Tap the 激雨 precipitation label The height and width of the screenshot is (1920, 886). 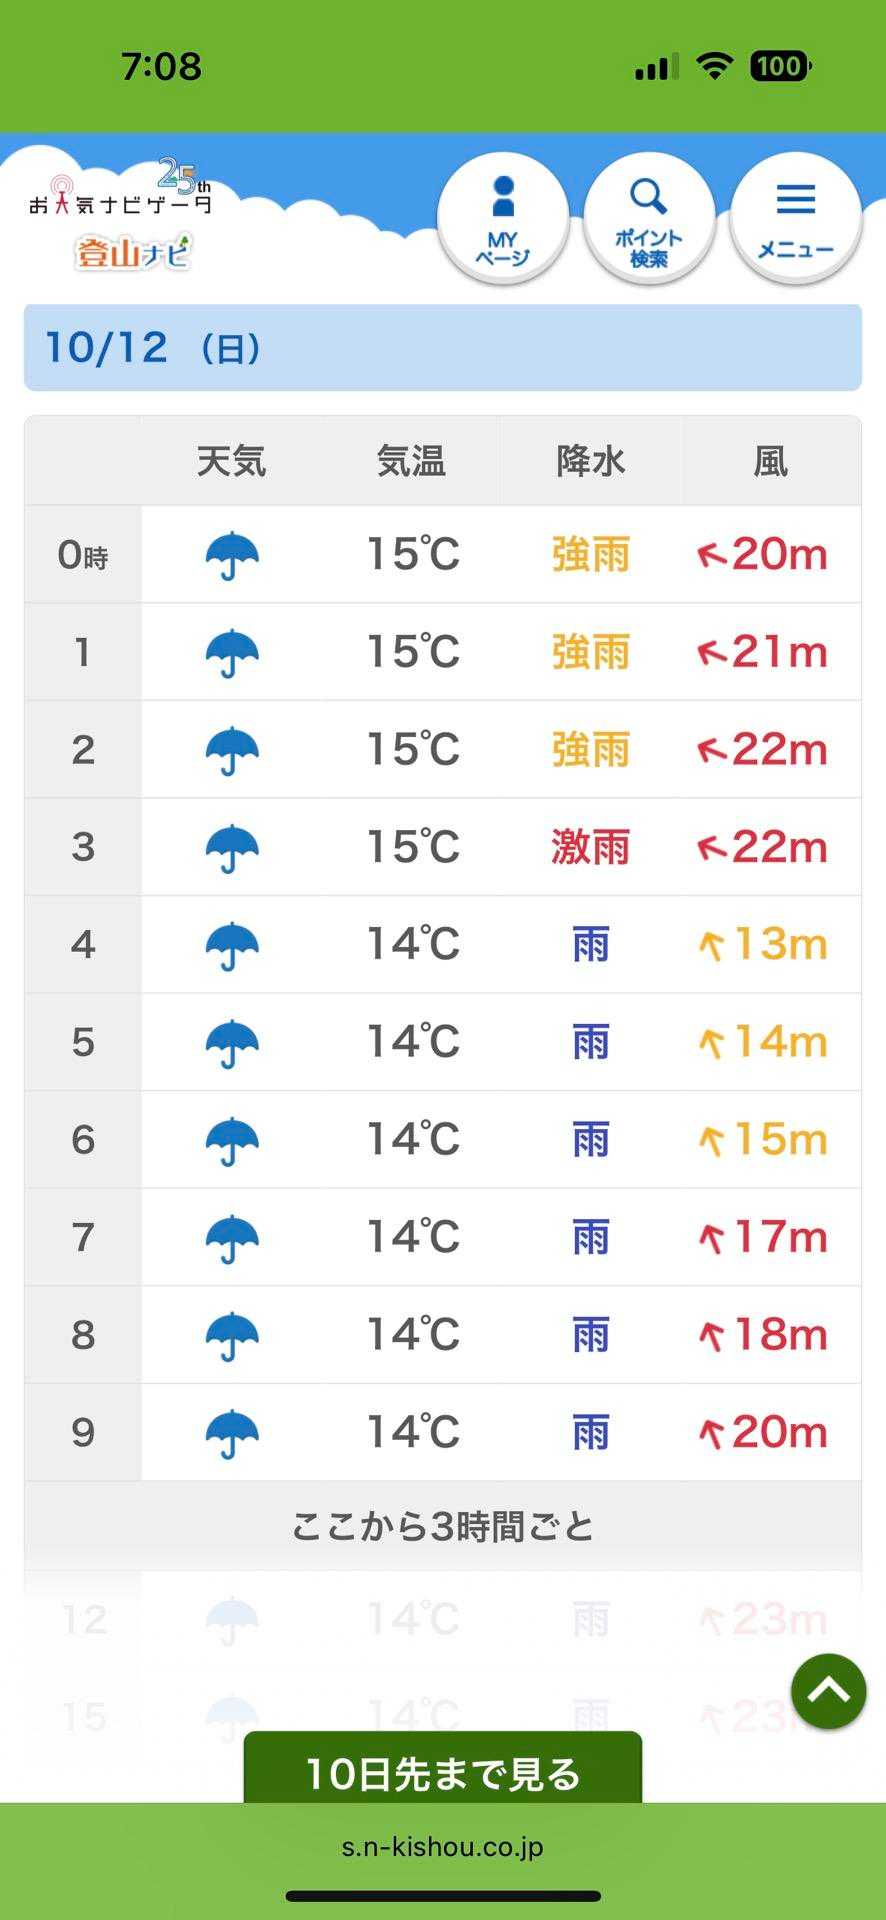pos(590,848)
